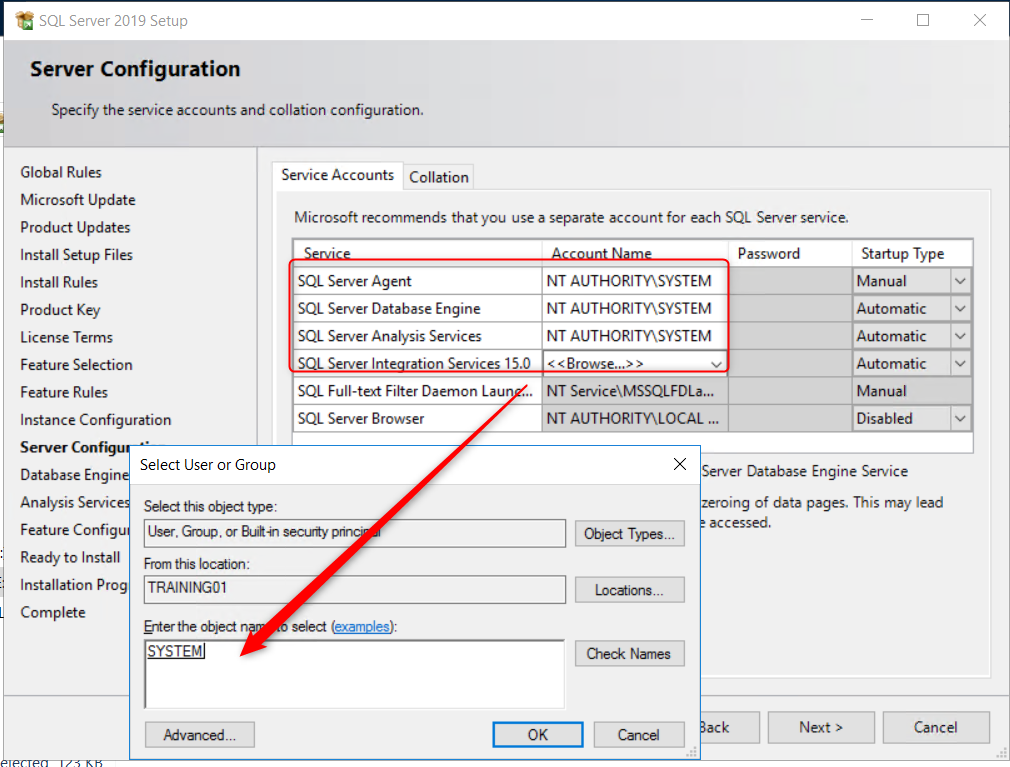Select the Product Key step

(x=60, y=310)
